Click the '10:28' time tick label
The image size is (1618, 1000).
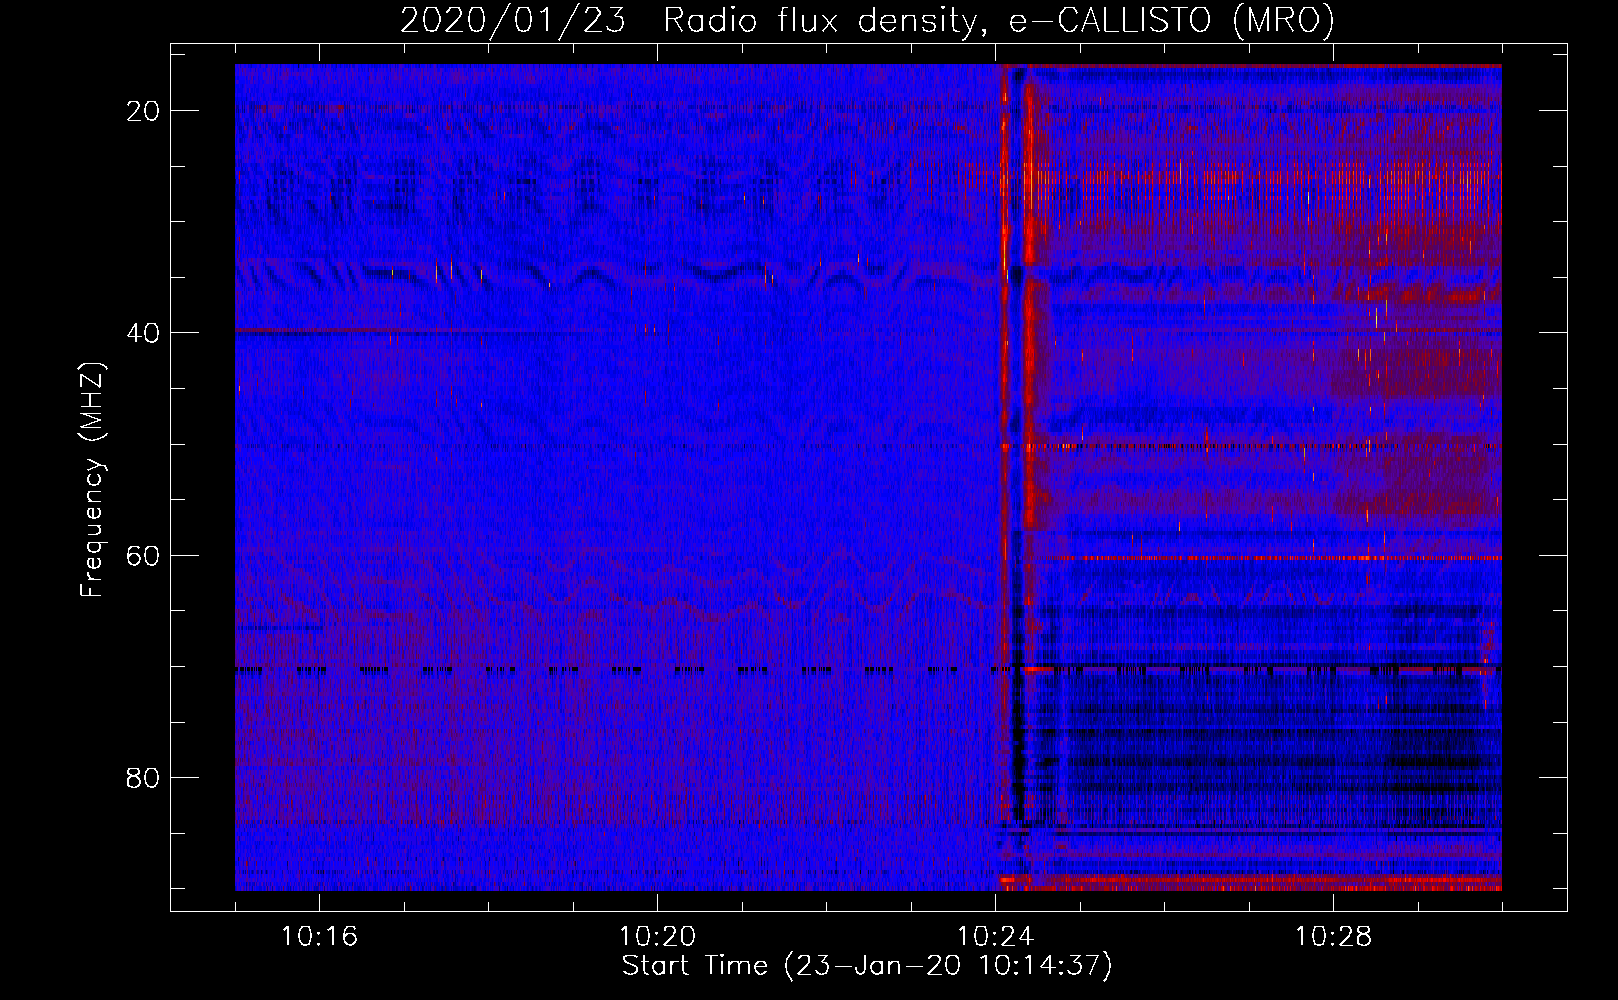1333,937
